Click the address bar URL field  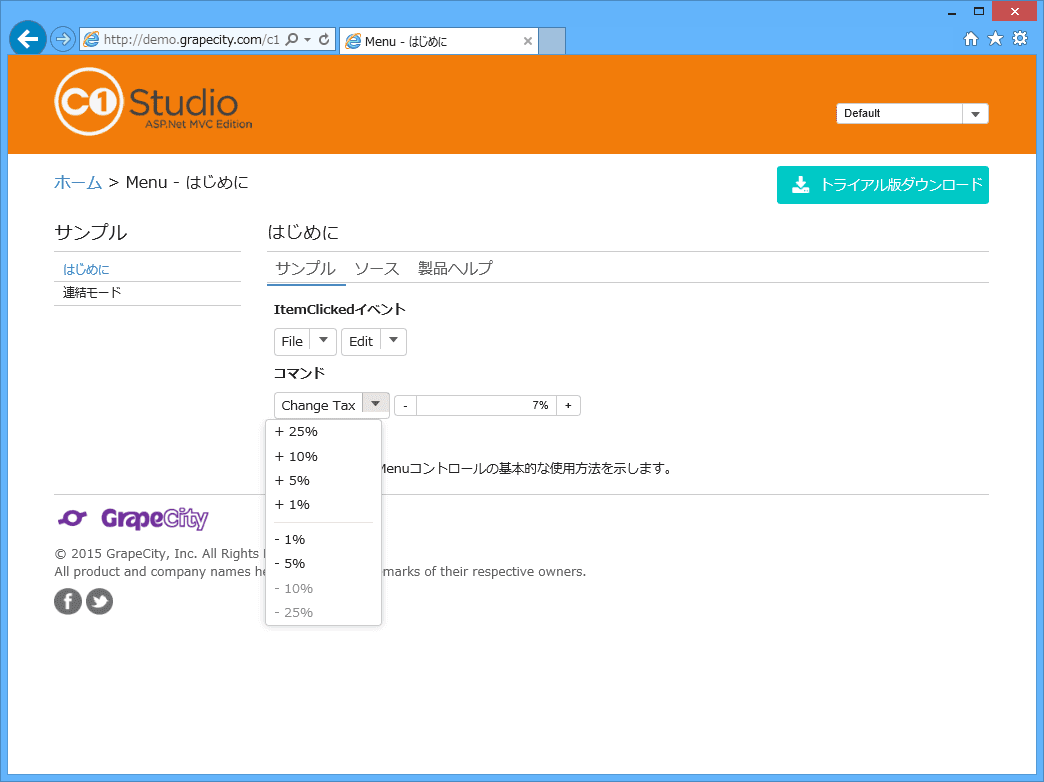pos(191,39)
